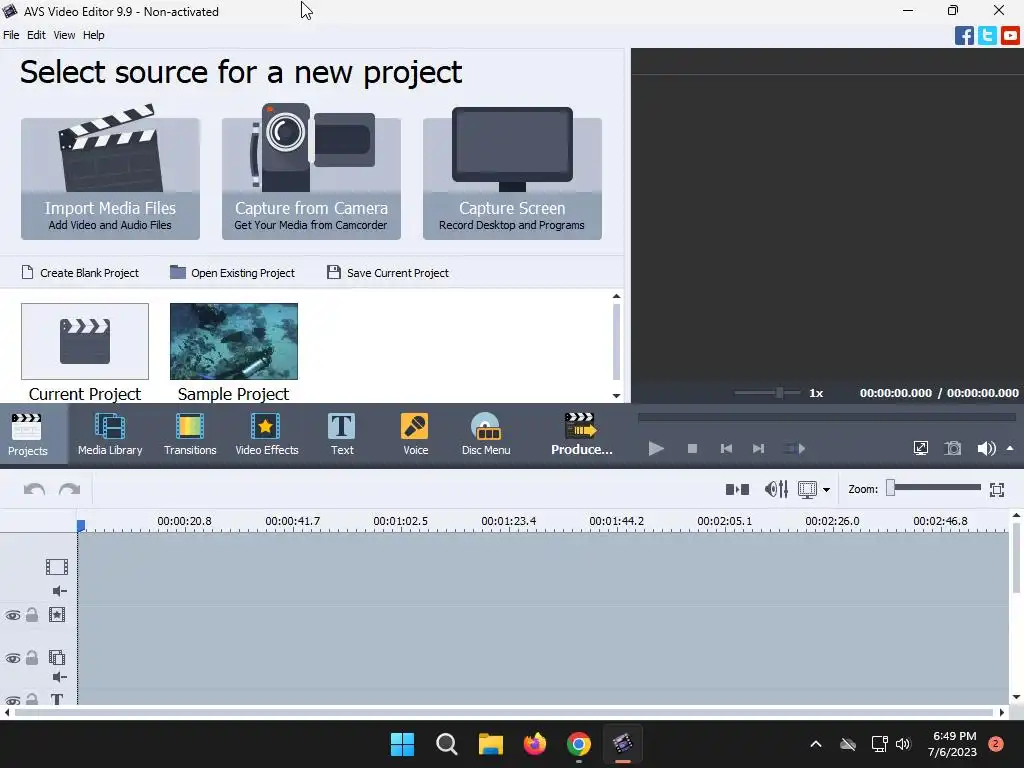Open the Projects tab

tap(27, 434)
